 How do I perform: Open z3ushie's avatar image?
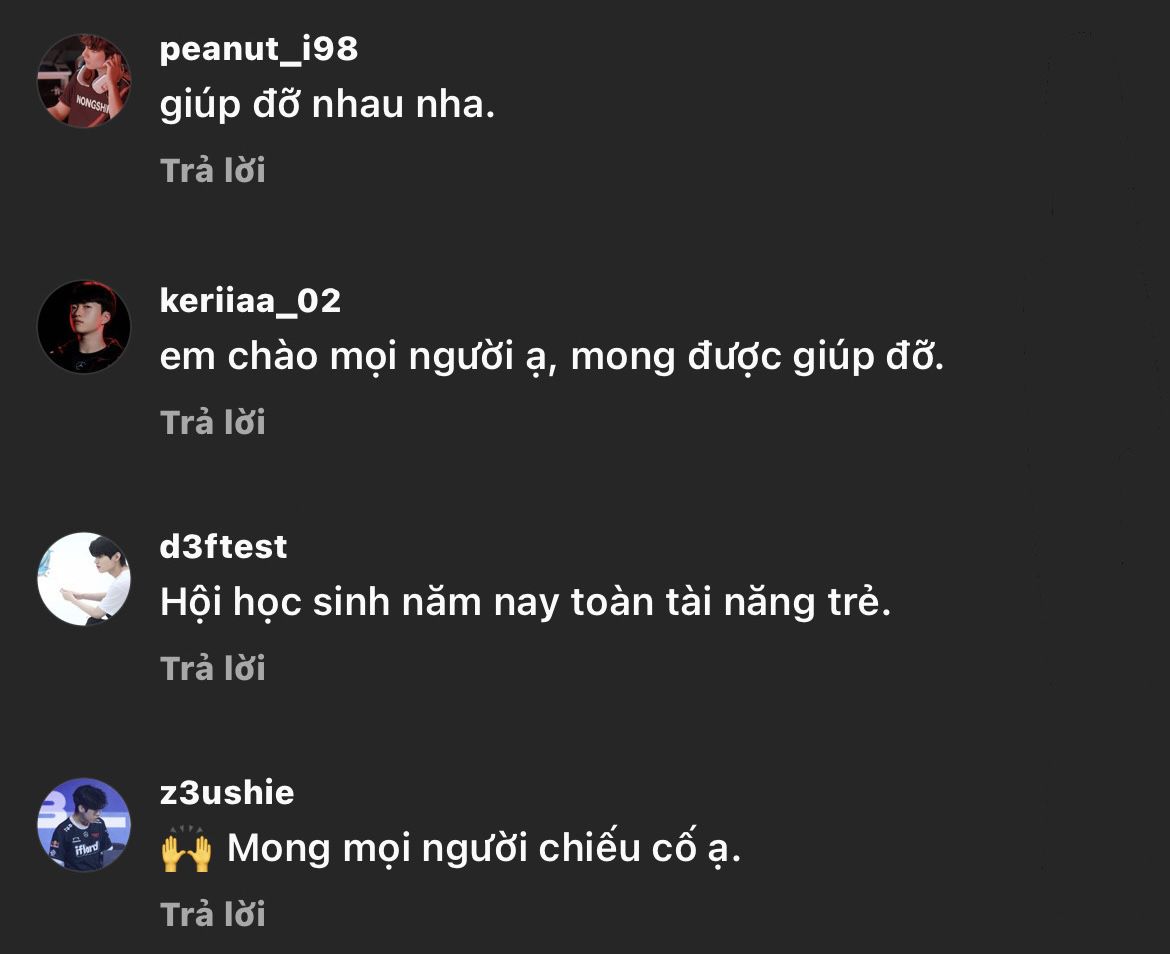pos(84,824)
